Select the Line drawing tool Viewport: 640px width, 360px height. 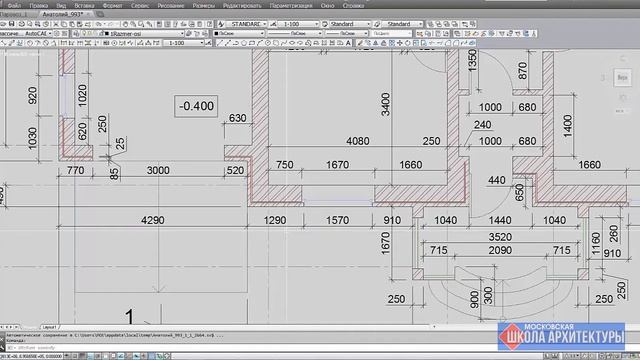219,43
